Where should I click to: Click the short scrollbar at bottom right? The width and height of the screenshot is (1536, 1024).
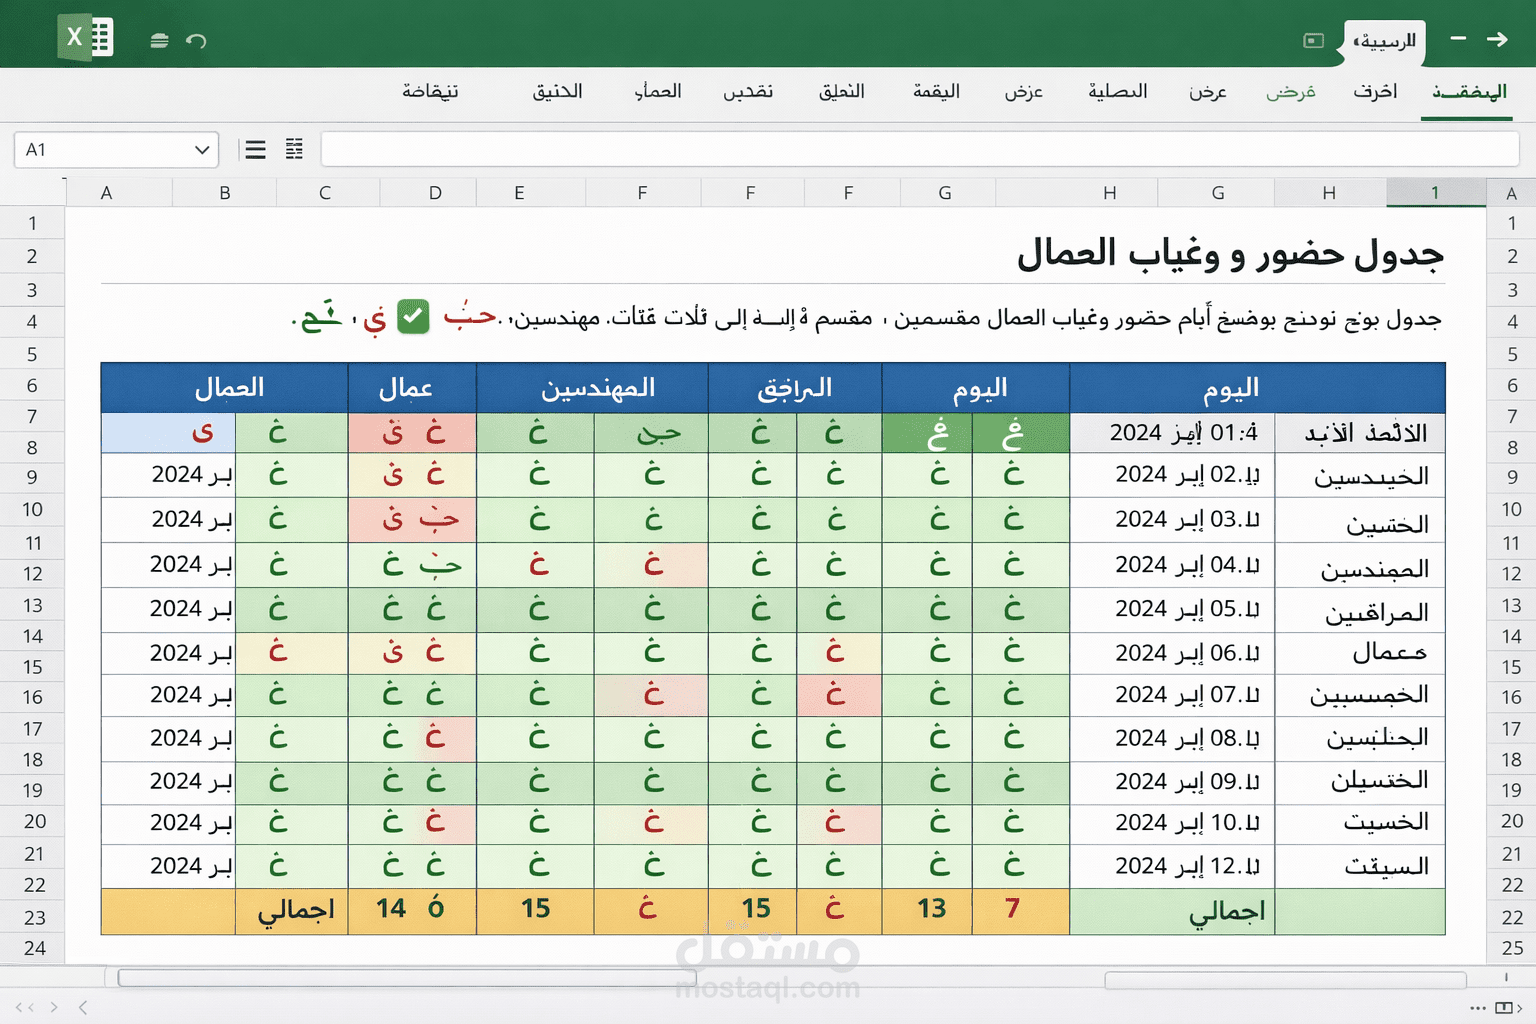coord(1285,980)
